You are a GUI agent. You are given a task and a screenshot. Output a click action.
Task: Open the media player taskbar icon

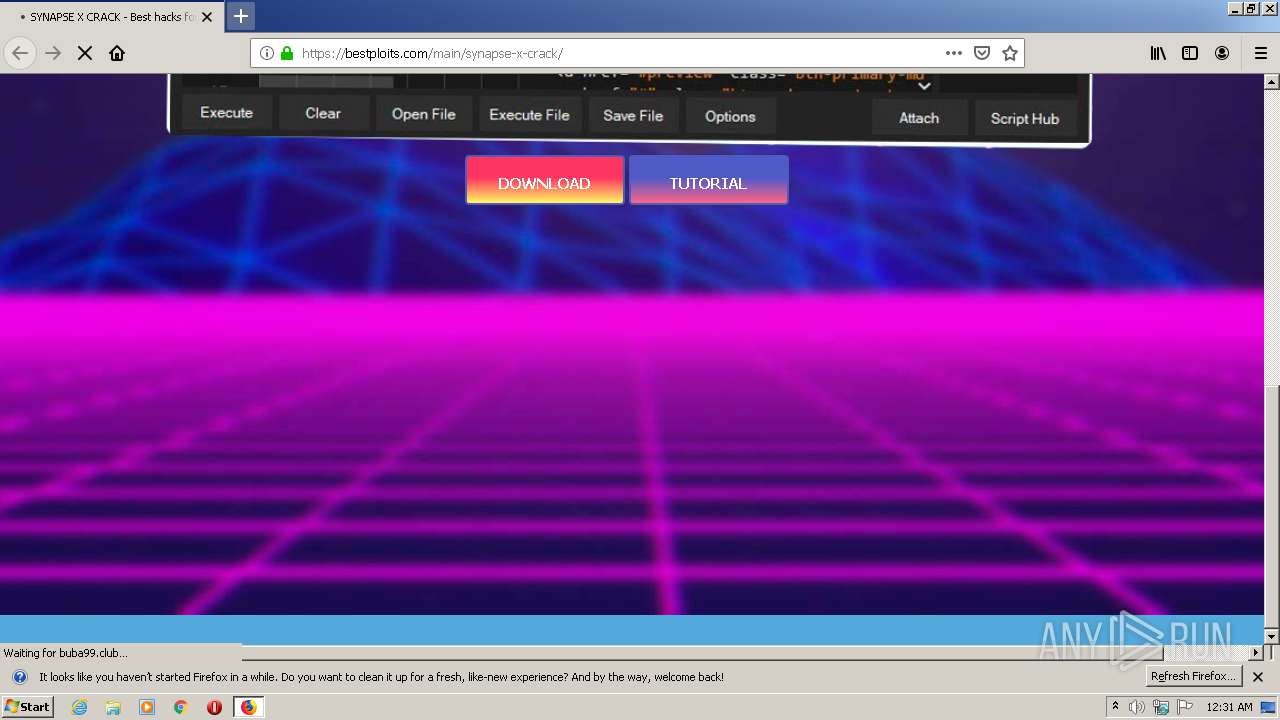147,707
